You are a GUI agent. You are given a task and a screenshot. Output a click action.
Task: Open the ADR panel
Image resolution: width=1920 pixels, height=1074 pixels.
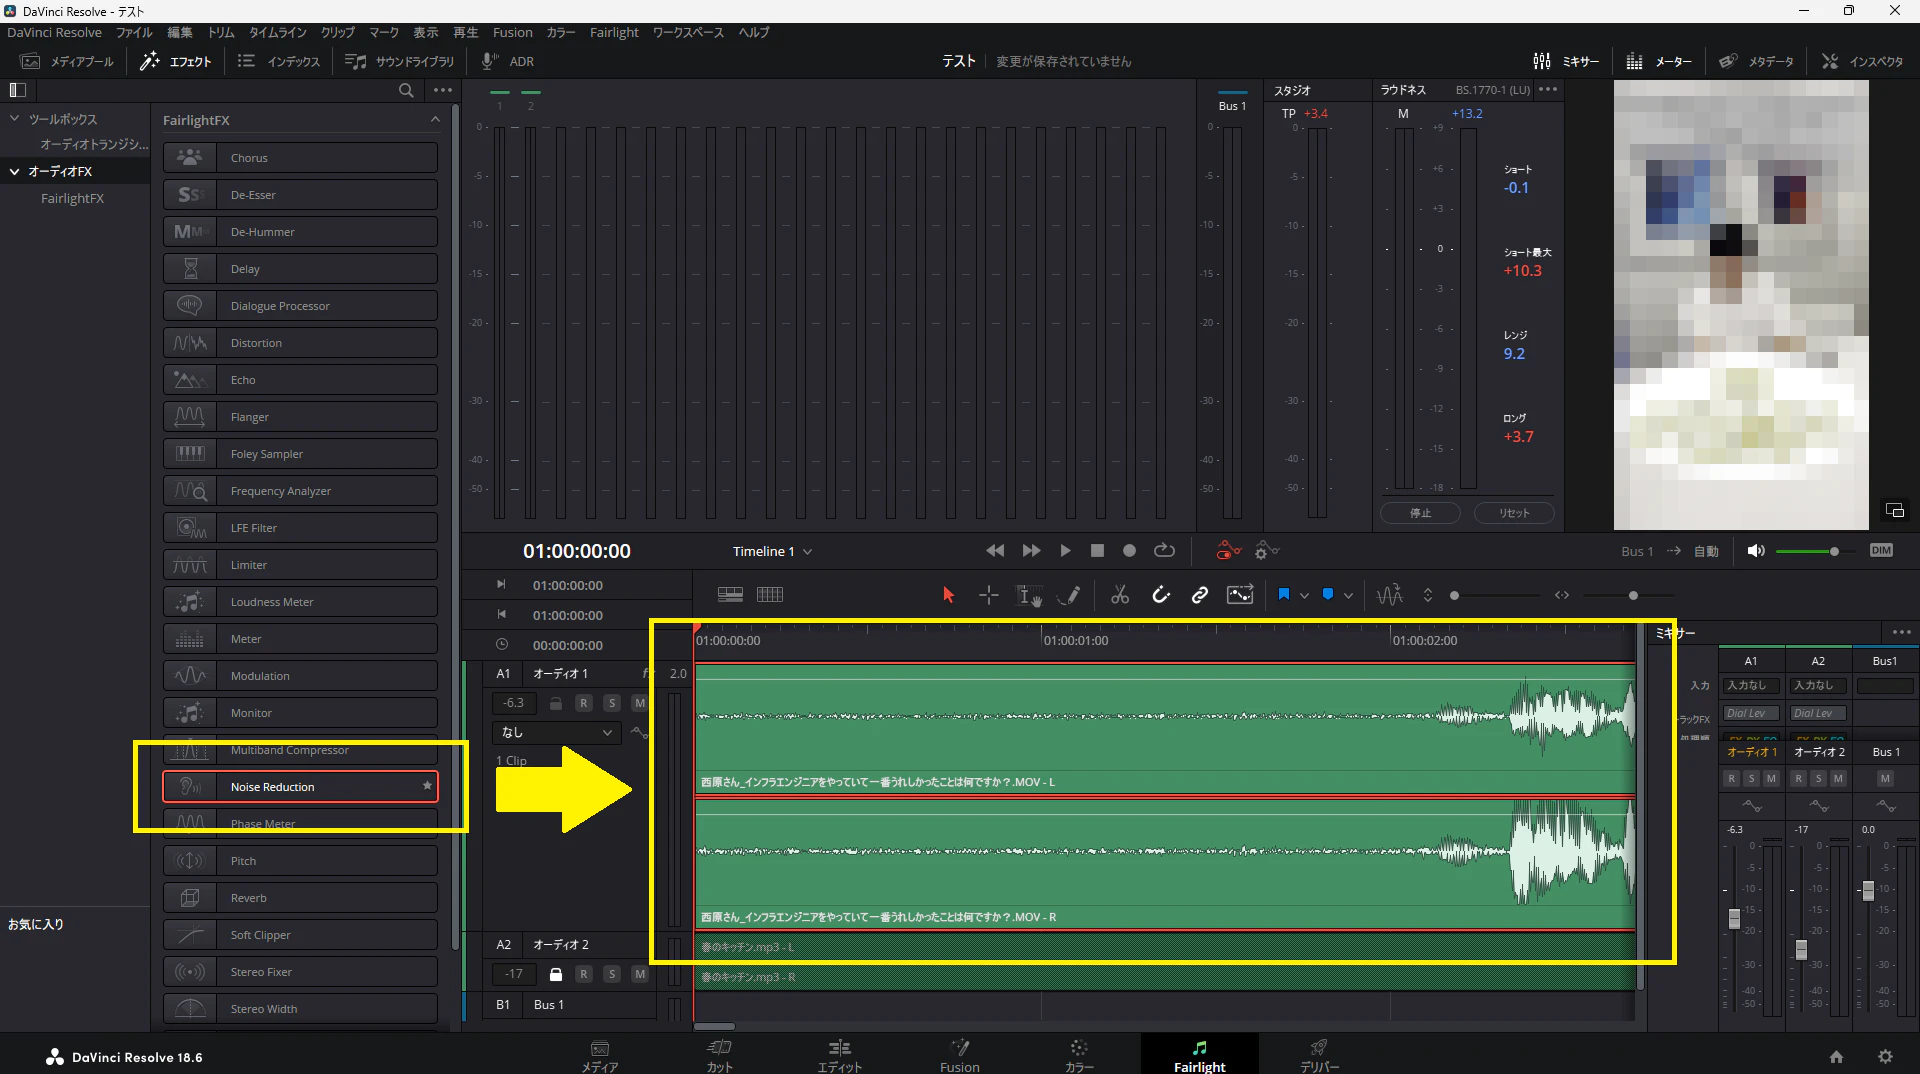pos(508,62)
